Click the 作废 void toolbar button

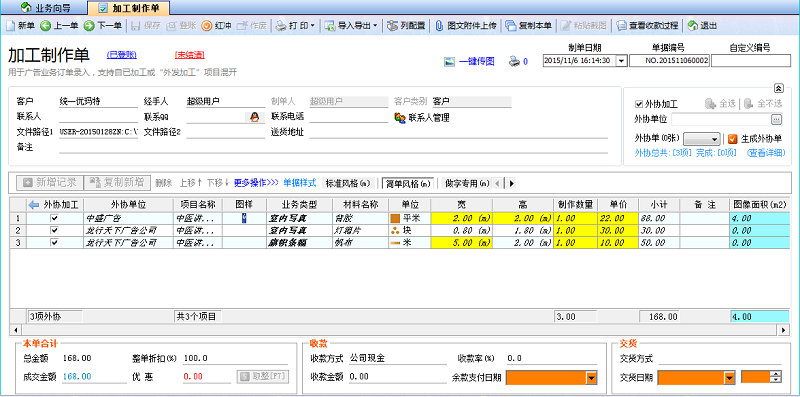point(252,26)
